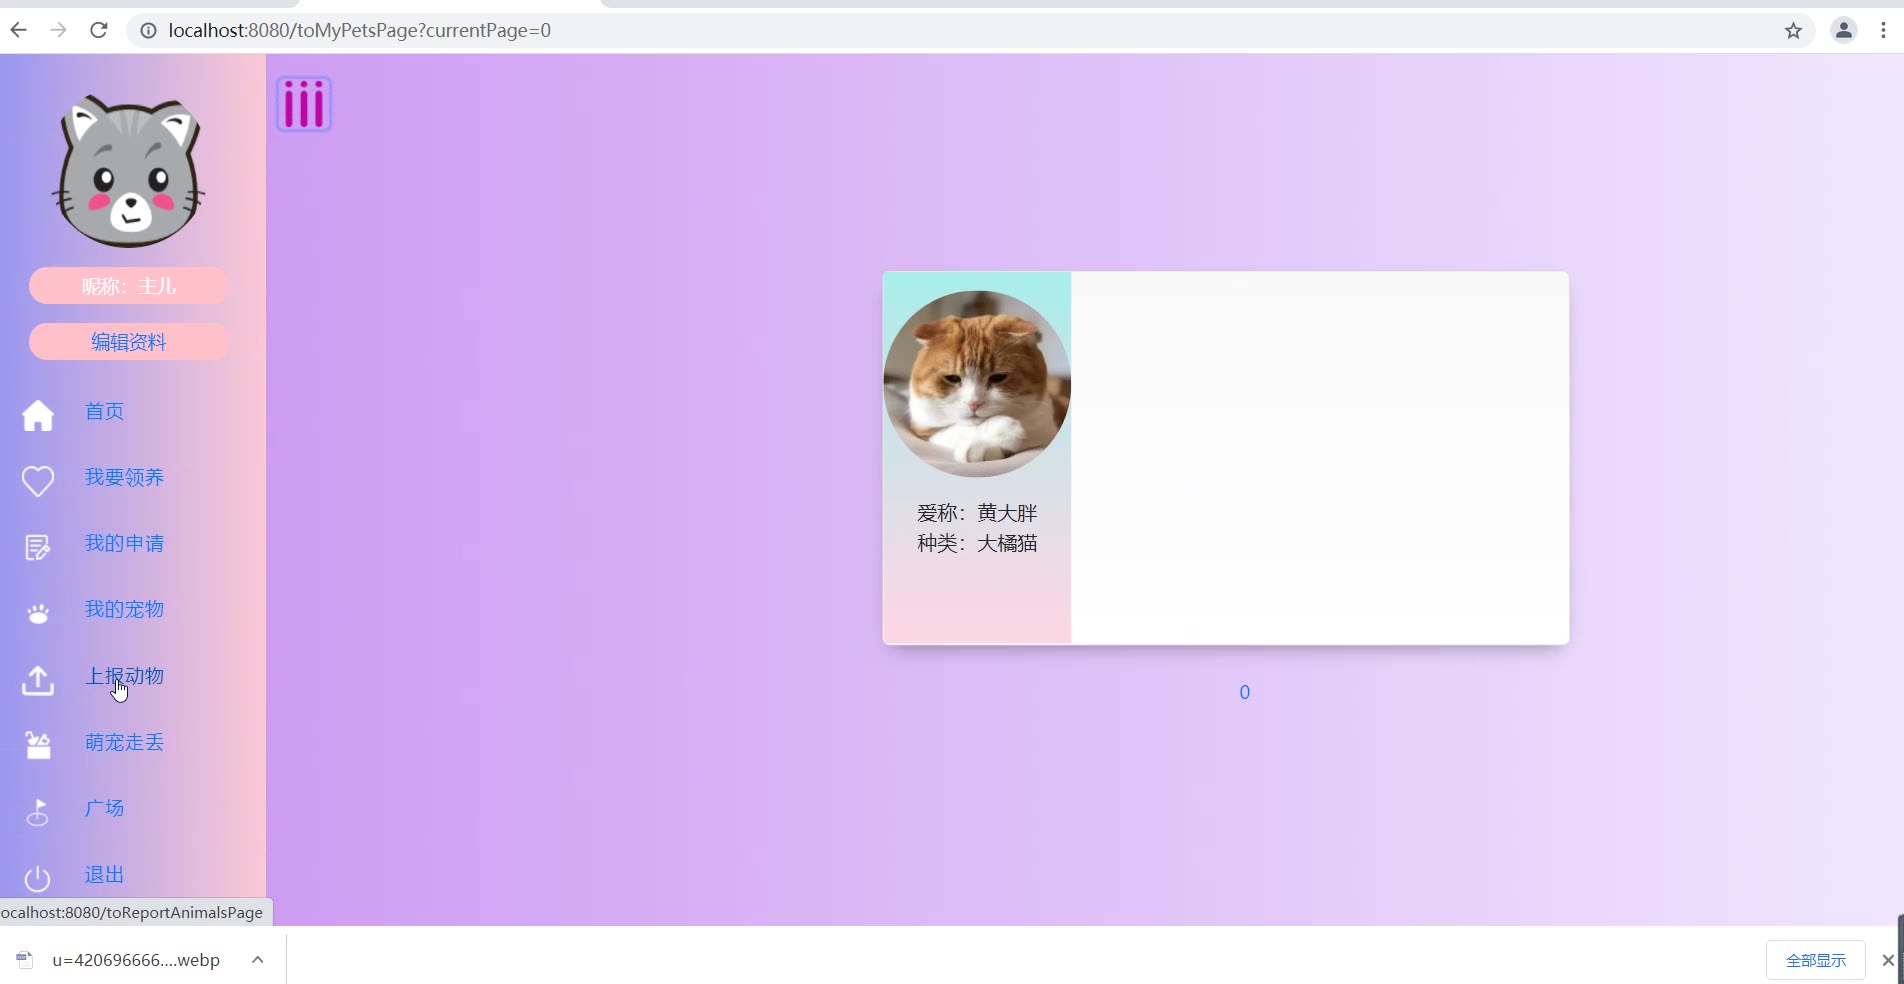Click 全部显示 in downloads bar
1904x984 pixels.
click(x=1816, y=960)
